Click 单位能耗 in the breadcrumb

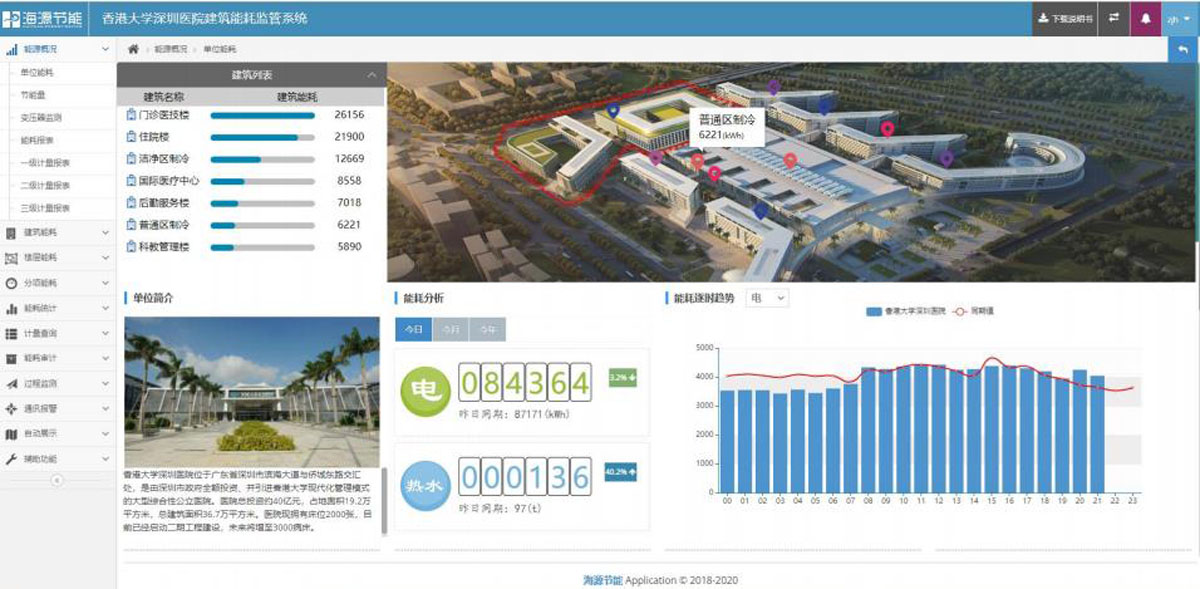point(219,49)
